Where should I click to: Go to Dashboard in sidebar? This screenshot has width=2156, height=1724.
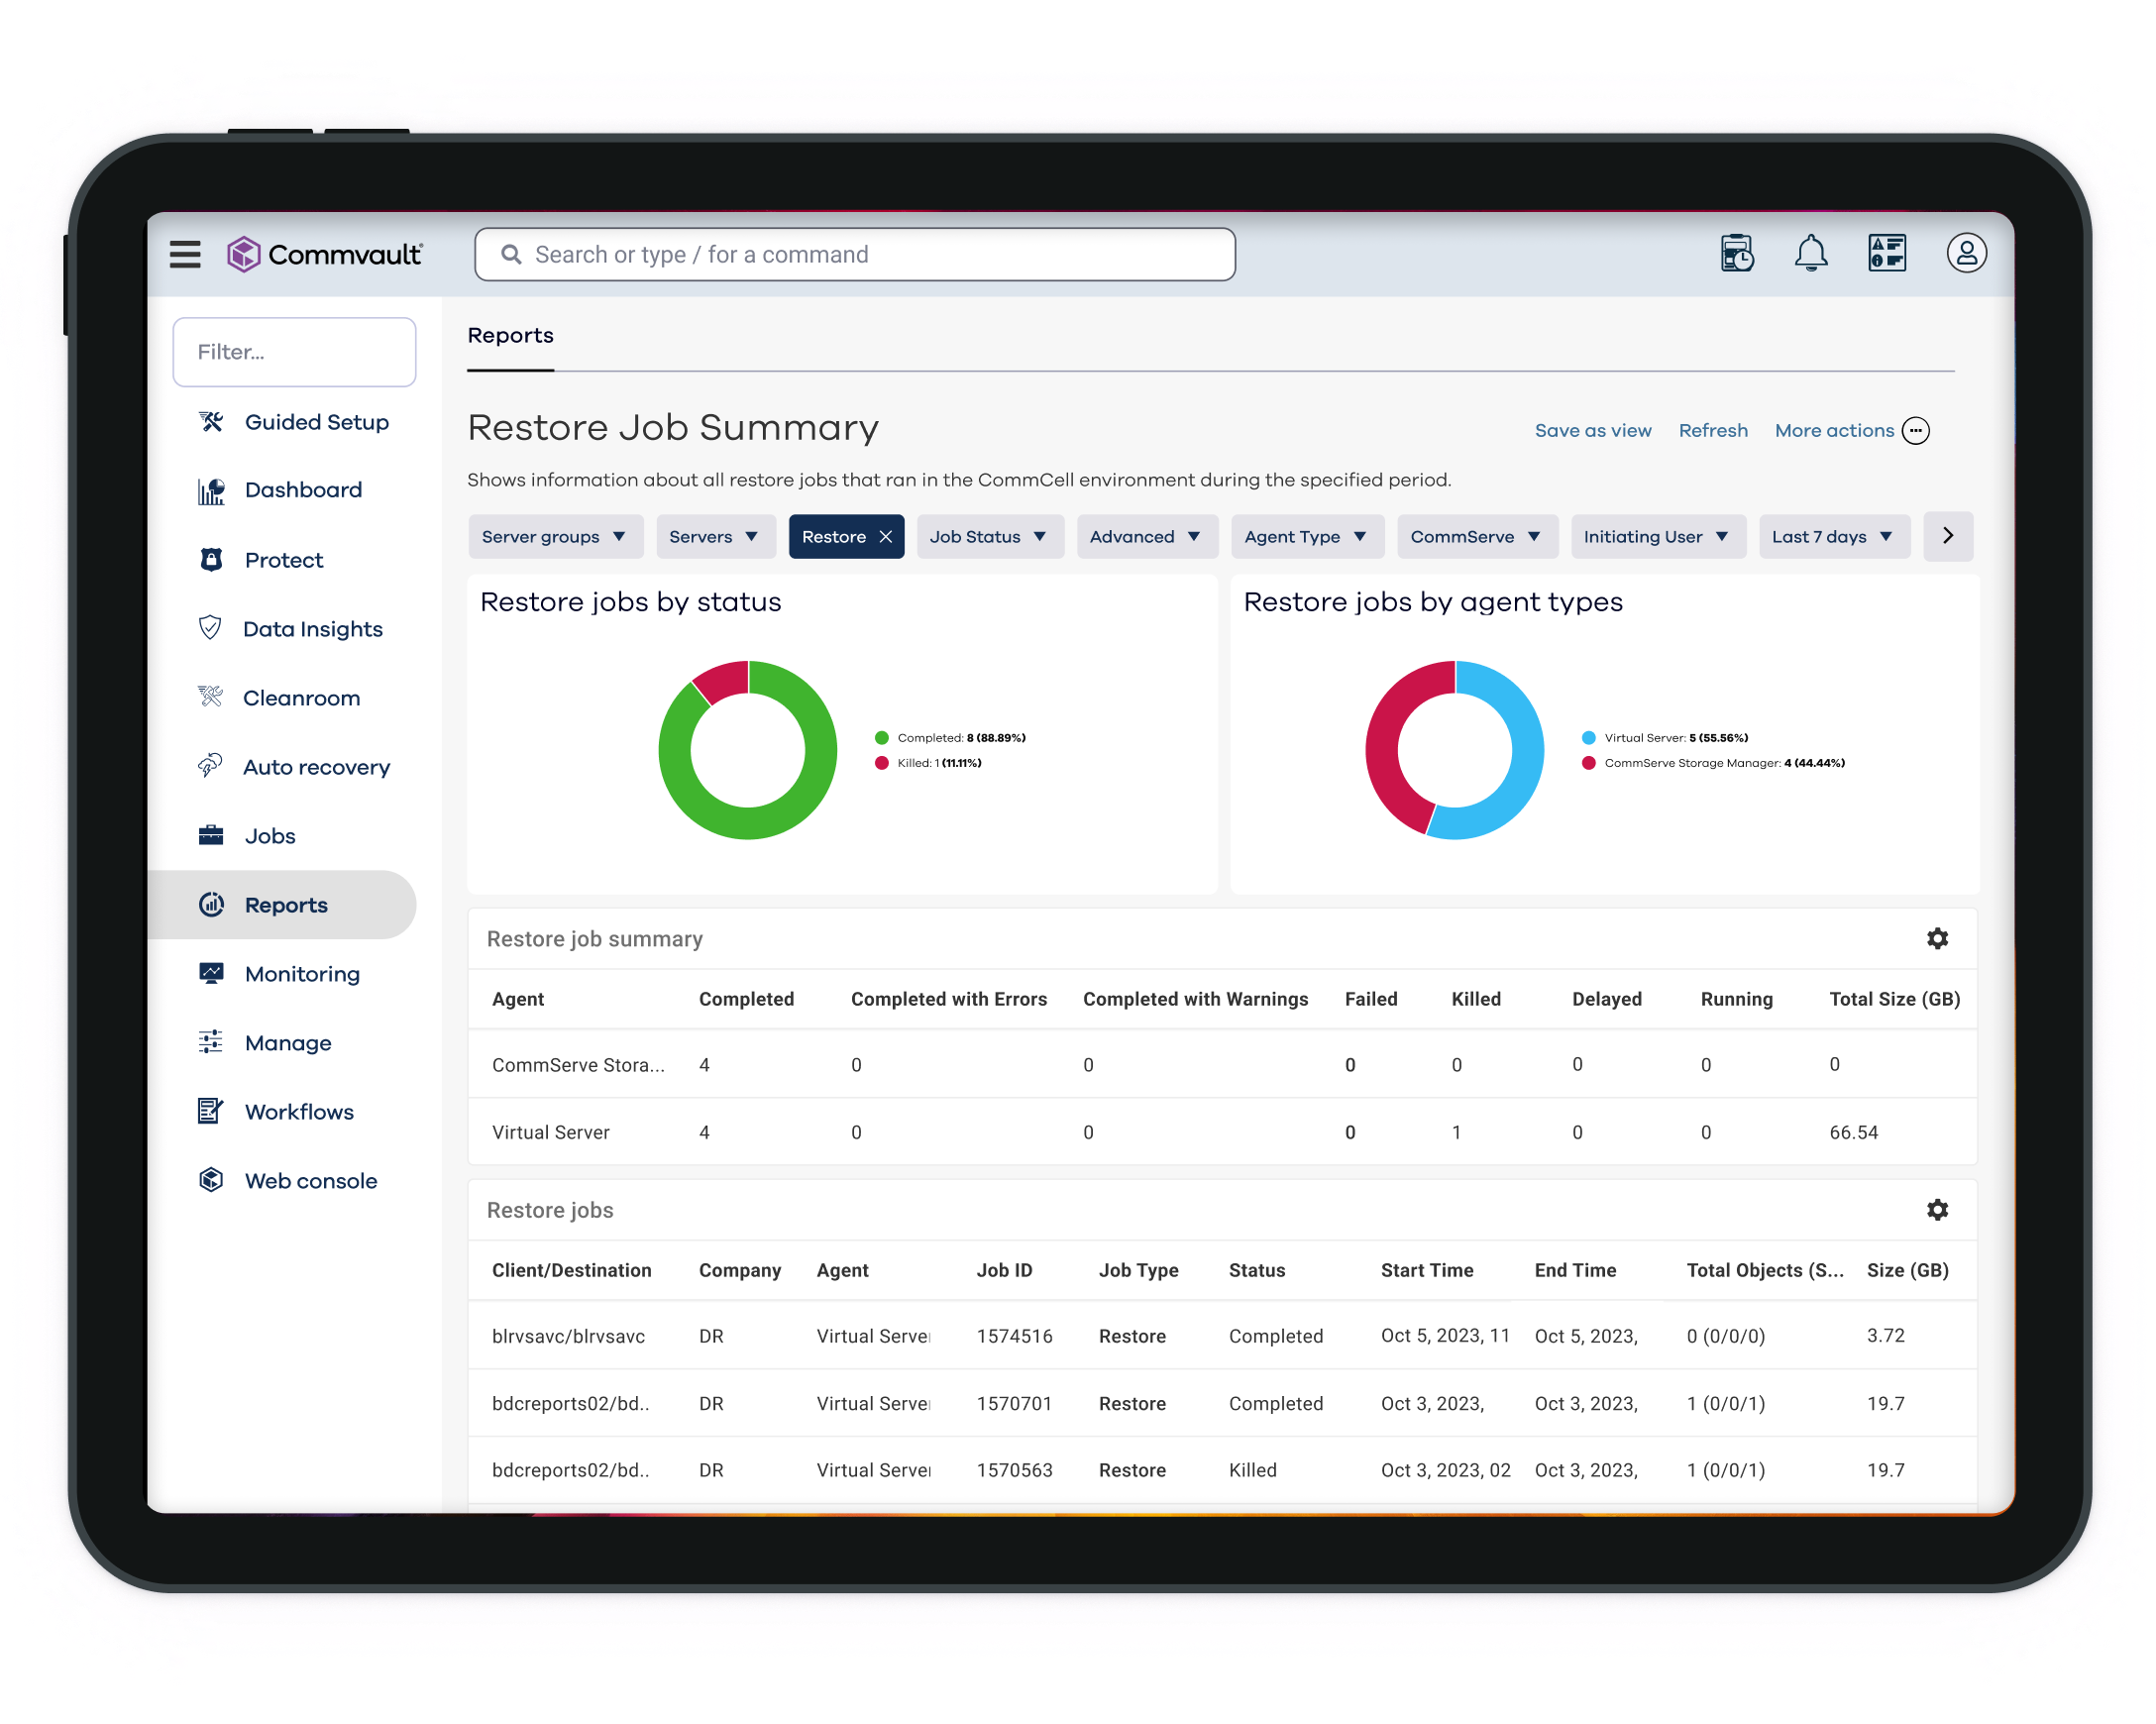tap(303, 490)
